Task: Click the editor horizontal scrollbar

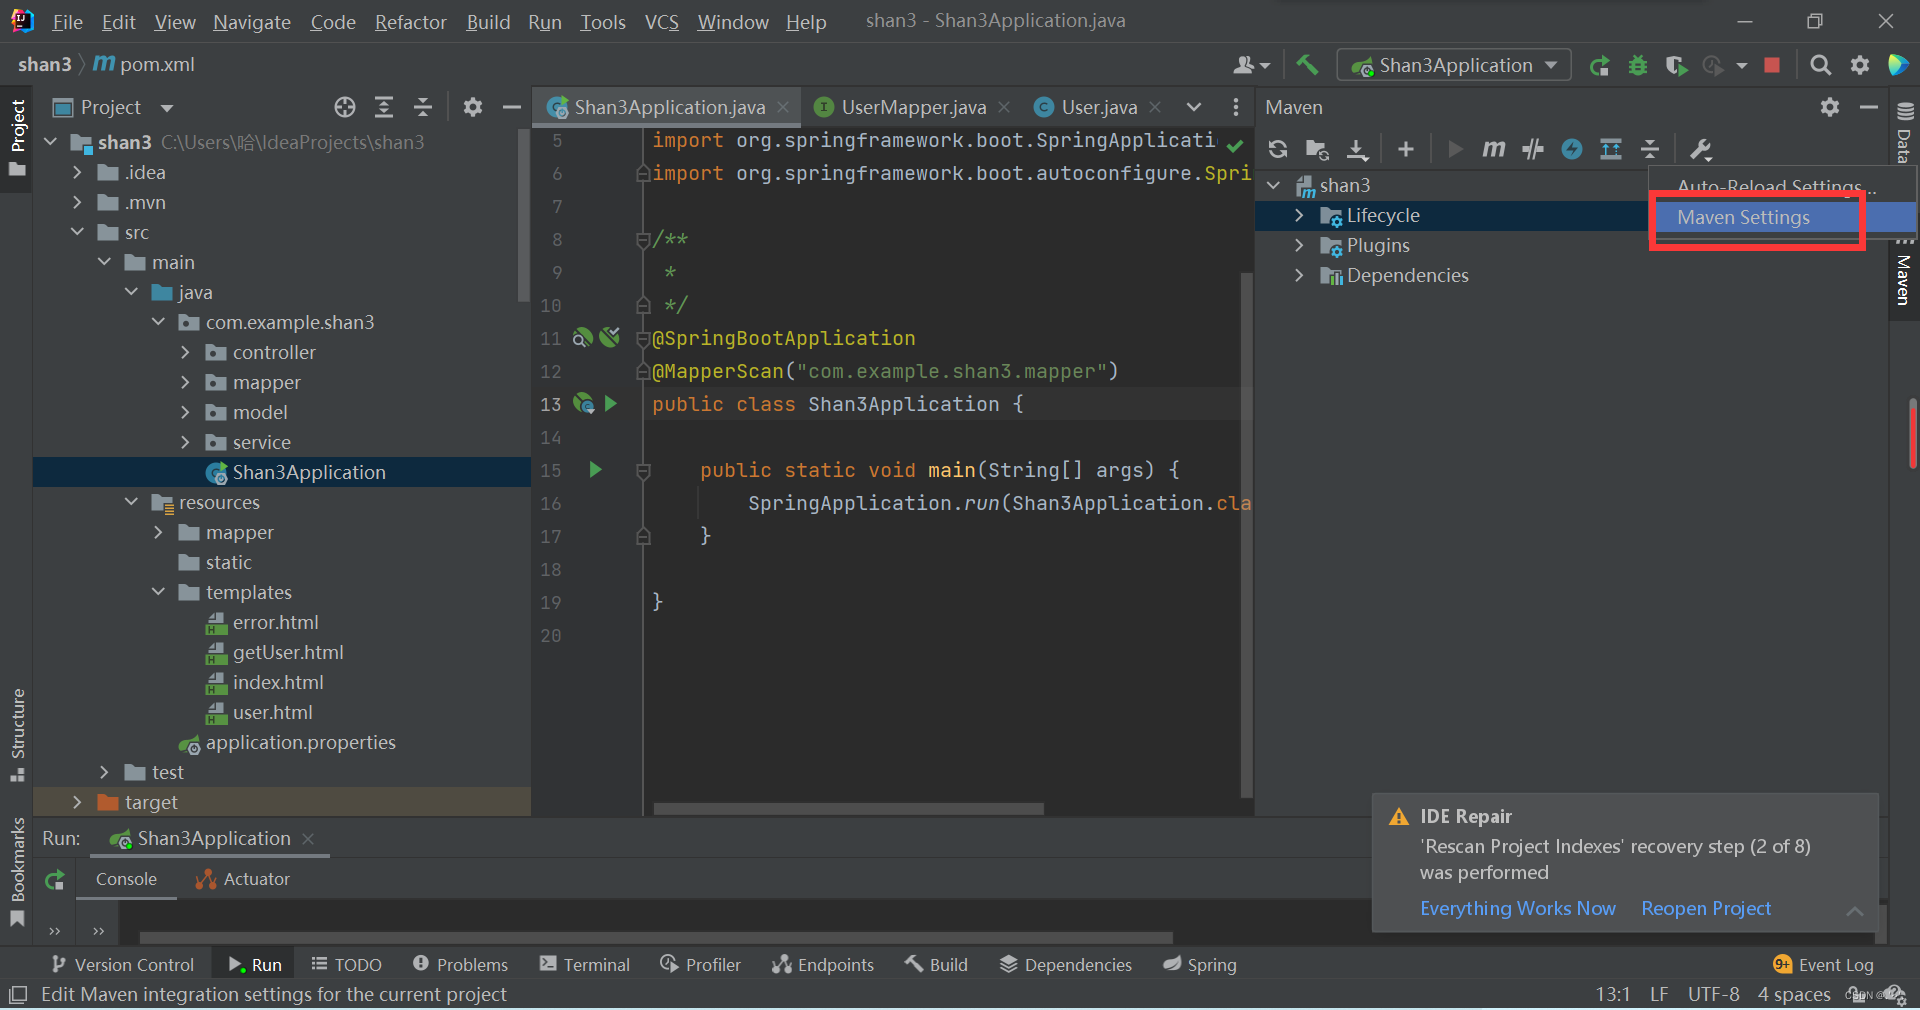Action: [x=848, y=808]
